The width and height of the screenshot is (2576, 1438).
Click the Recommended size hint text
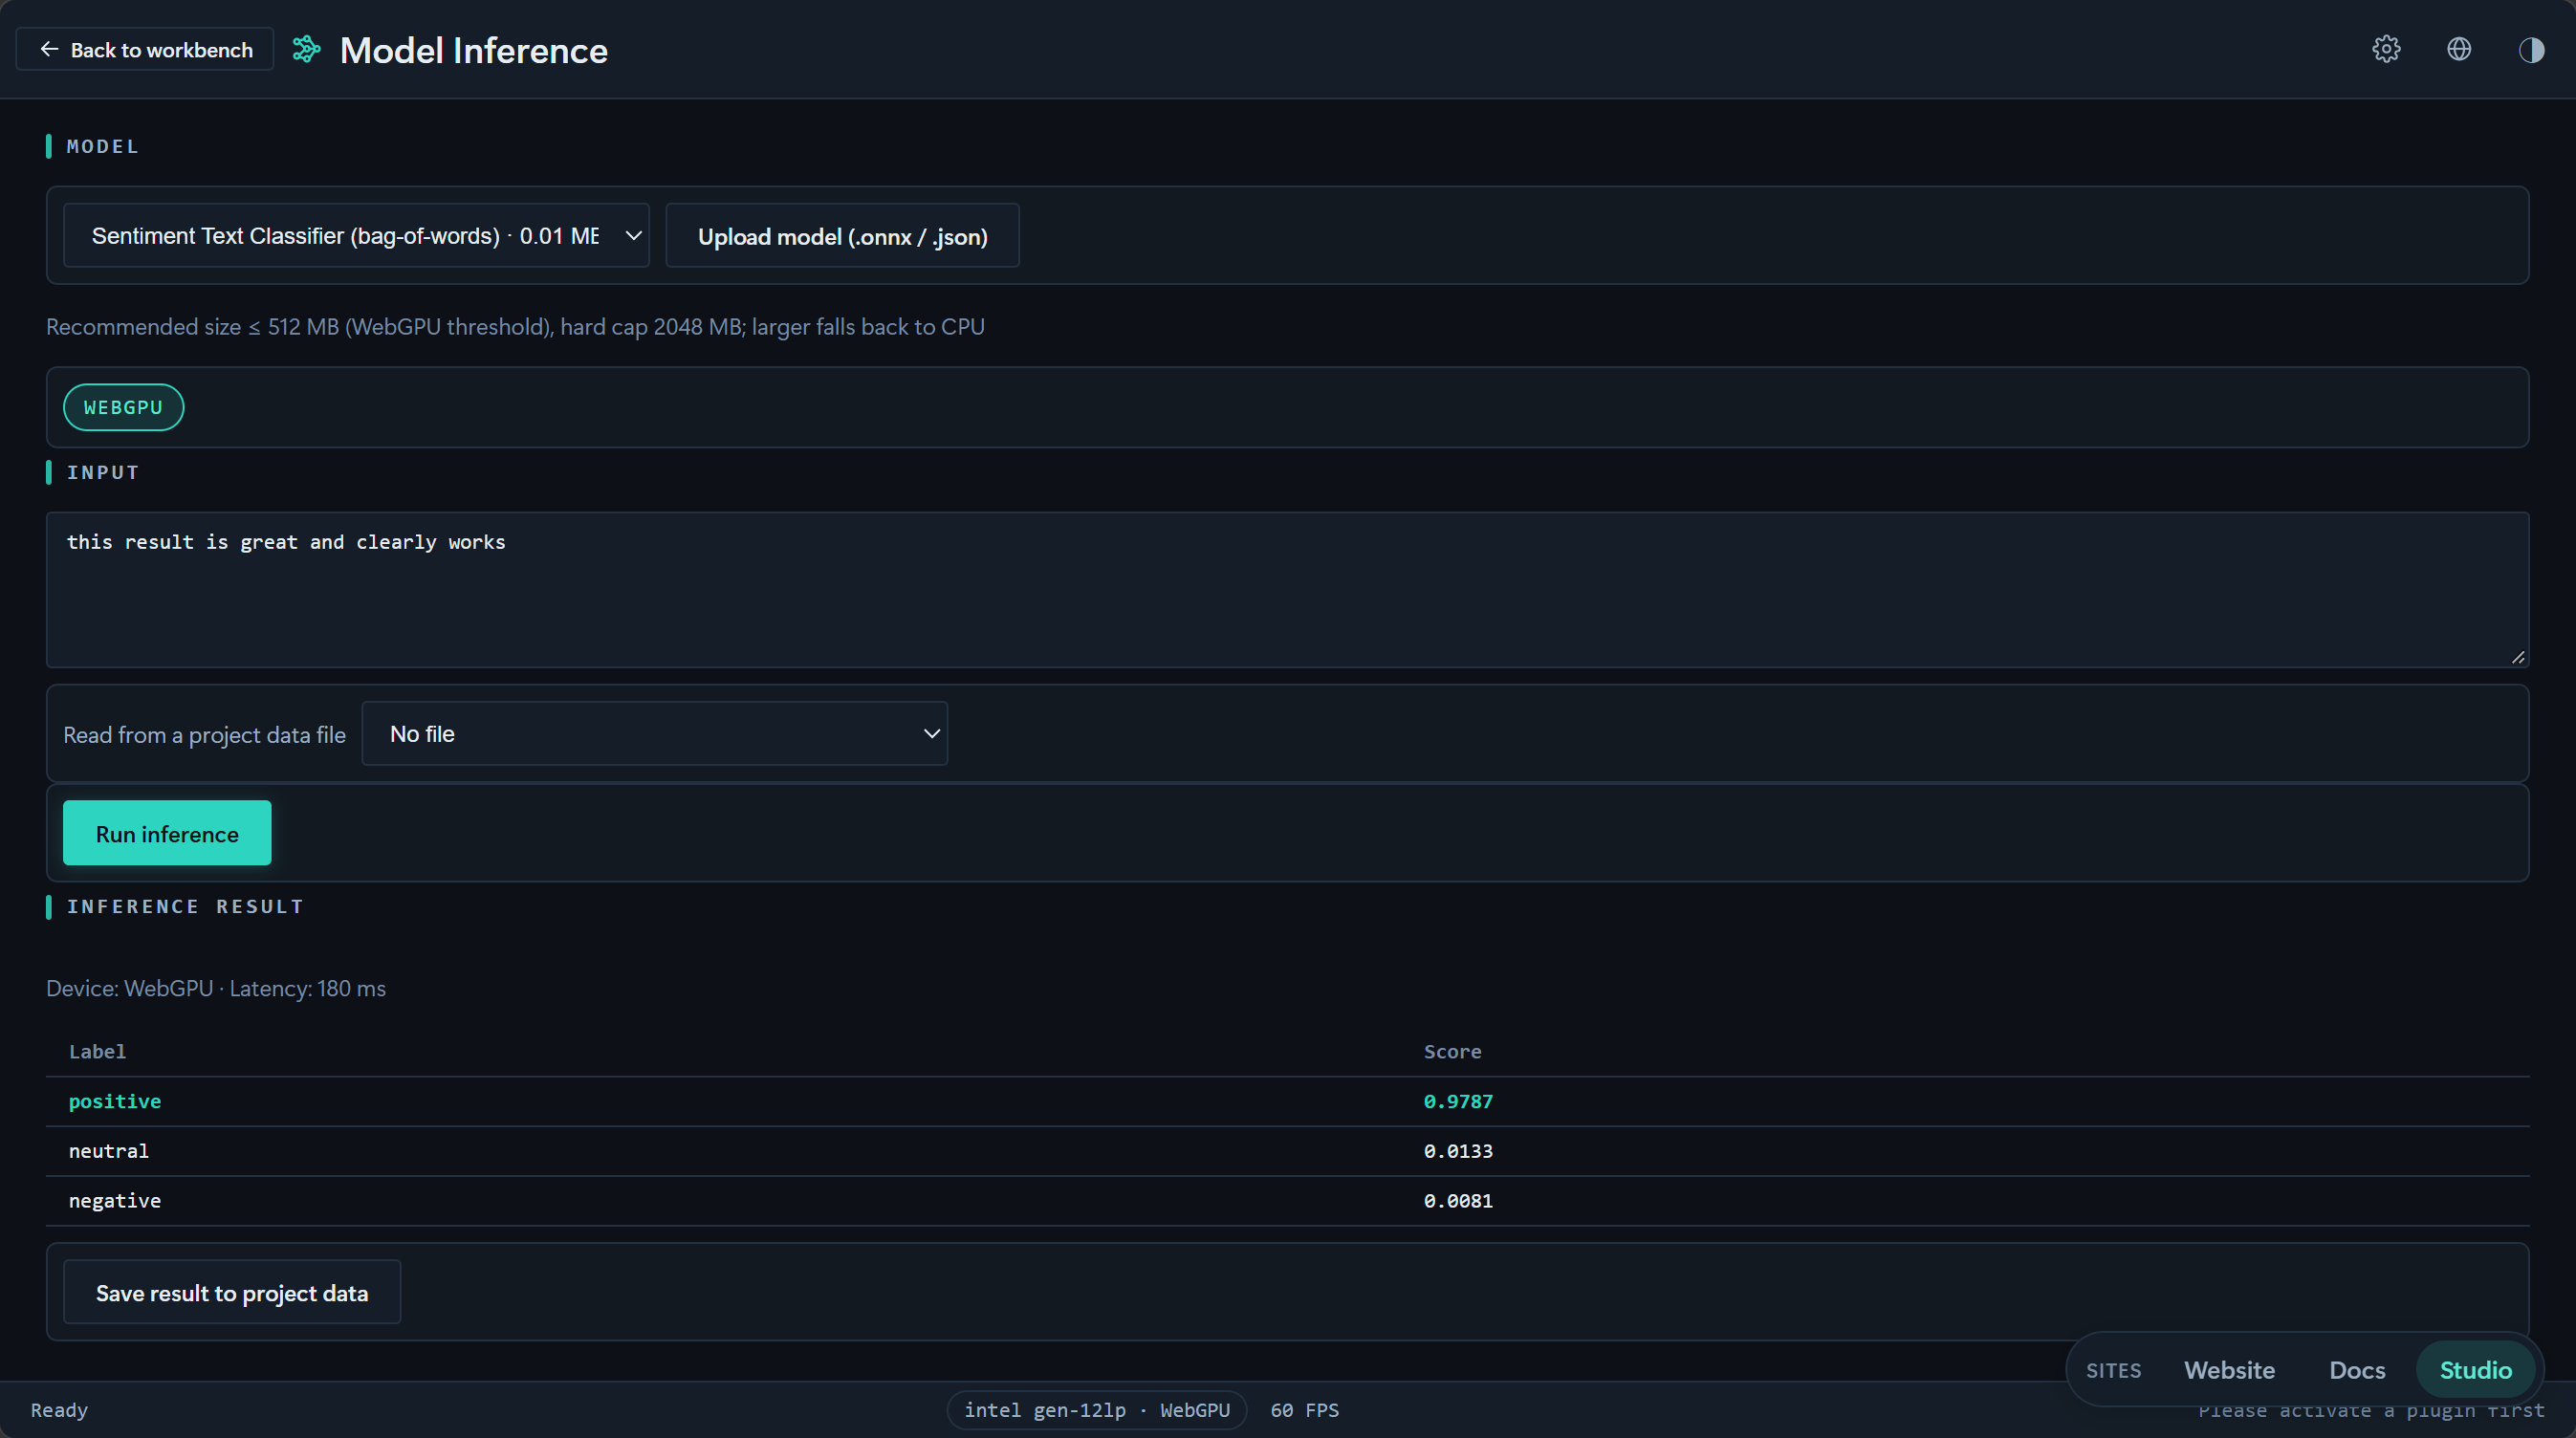point(515,327)
